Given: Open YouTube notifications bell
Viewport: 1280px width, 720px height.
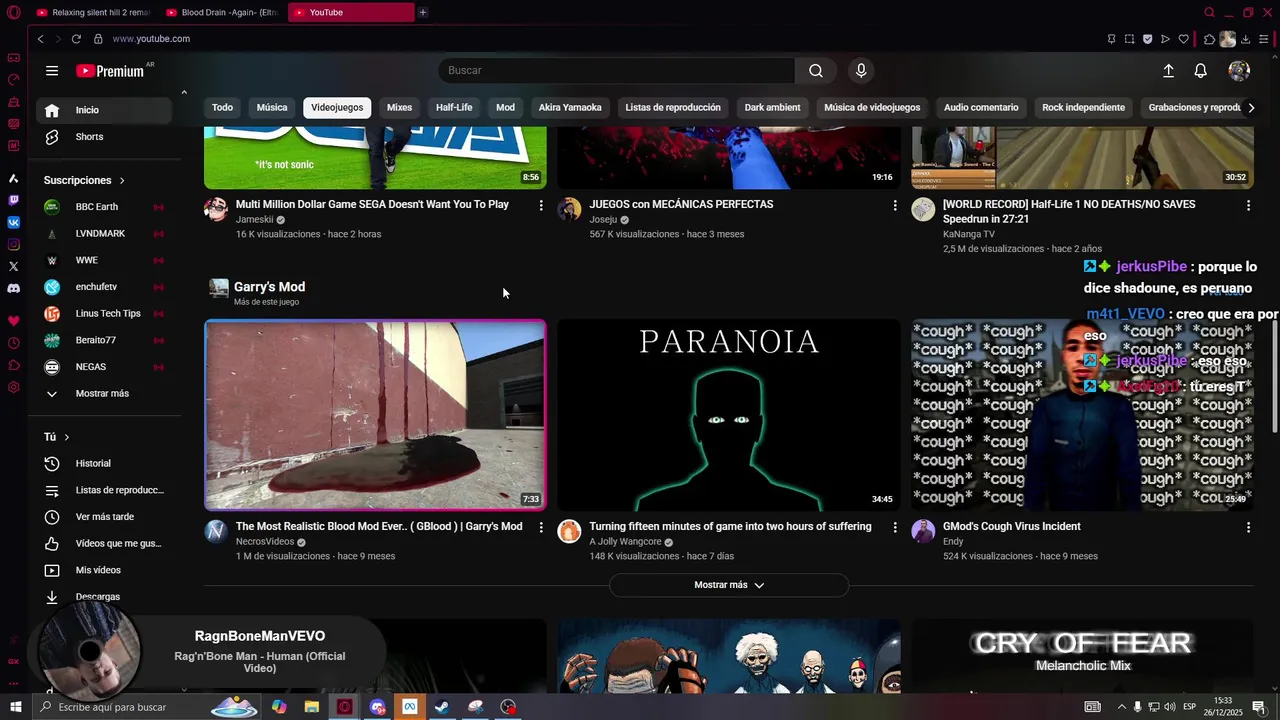Looking at the screenshot, I should tap(1201, 71).
